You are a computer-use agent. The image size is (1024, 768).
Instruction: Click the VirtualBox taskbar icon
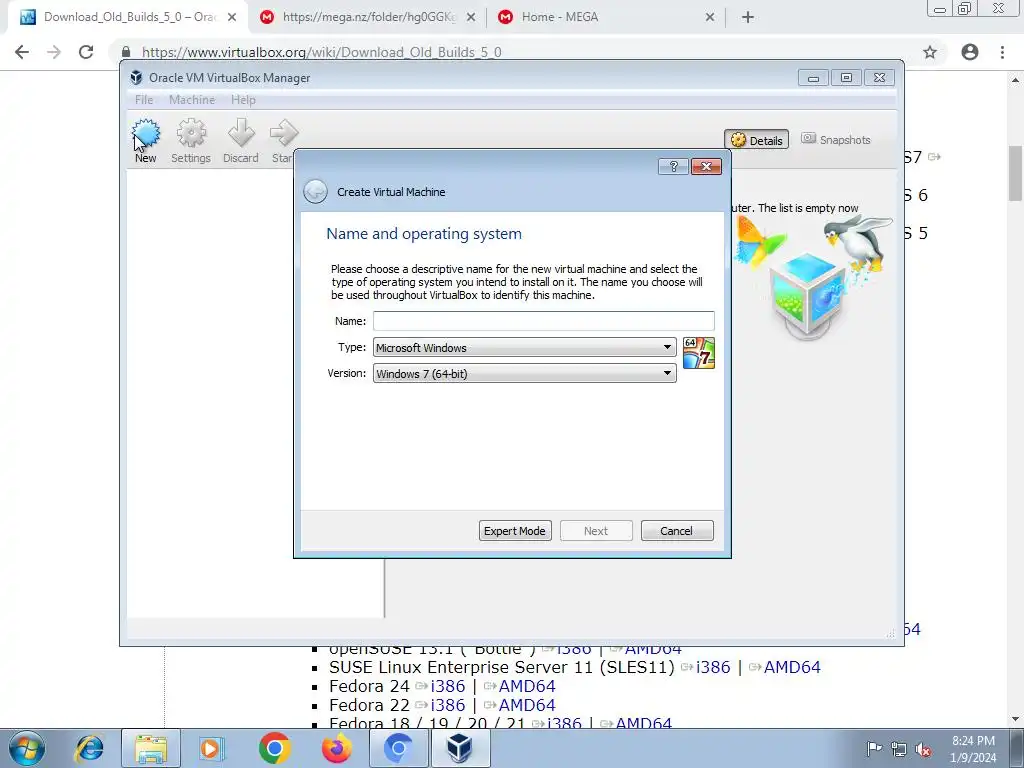(x=460, y=748)
